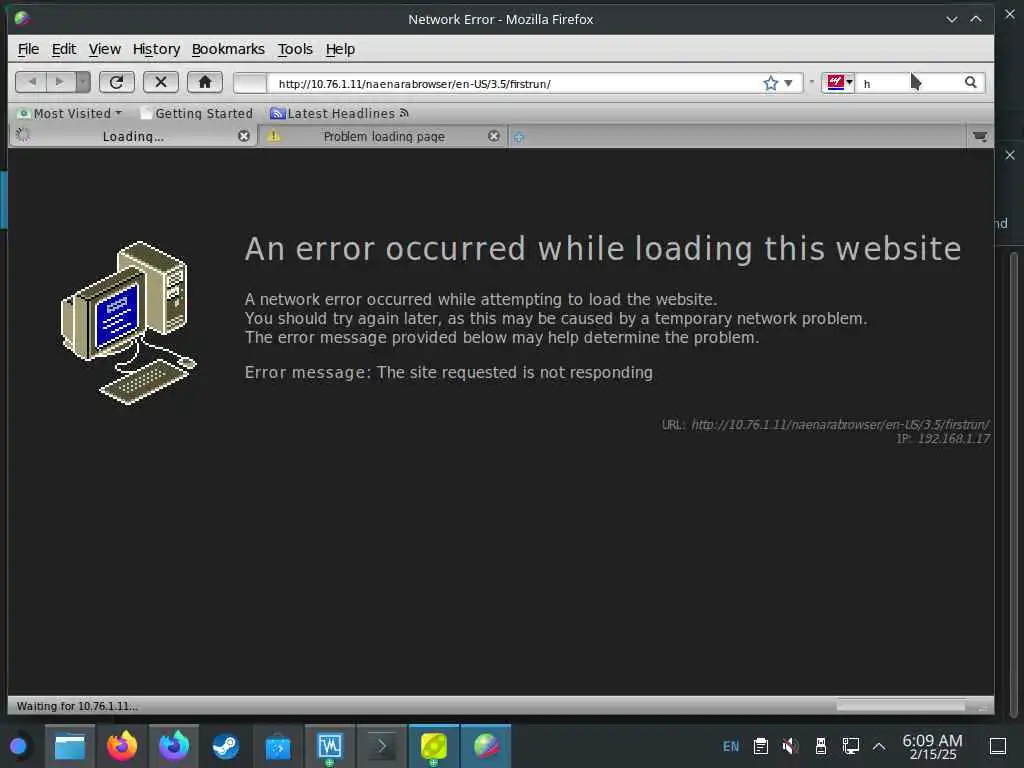
Task: Open the Latest Headlines feed bookmark
Action: pyautogui.click(x=340, y=113)
